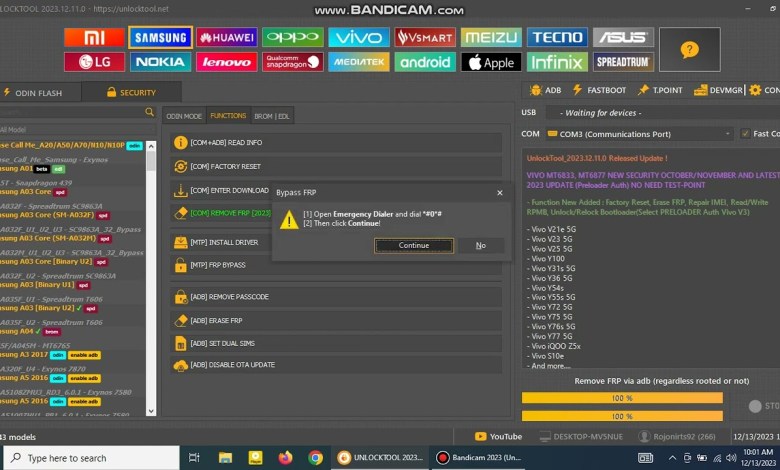Select the Samsung brand logo
This screenshot has height=470, width=780.
tap(160, 38)
